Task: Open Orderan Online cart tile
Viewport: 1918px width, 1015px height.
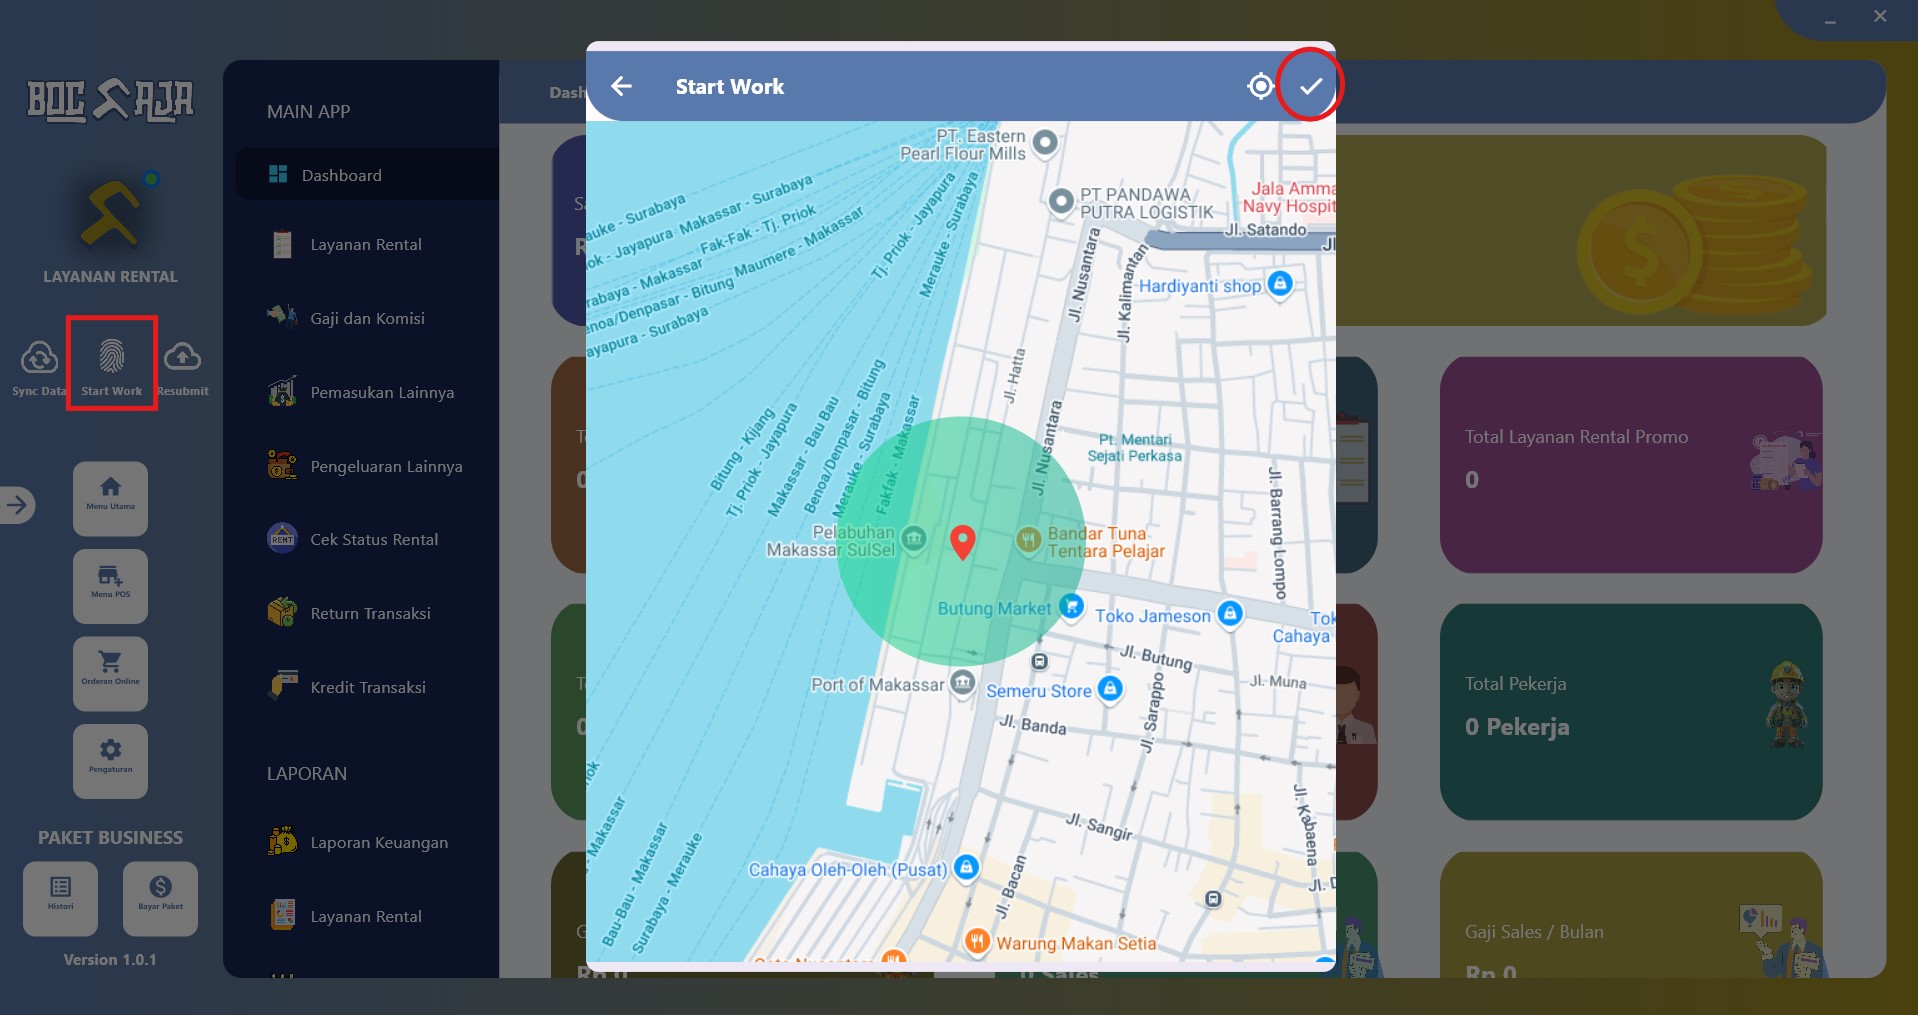Action: pos(110,673)
